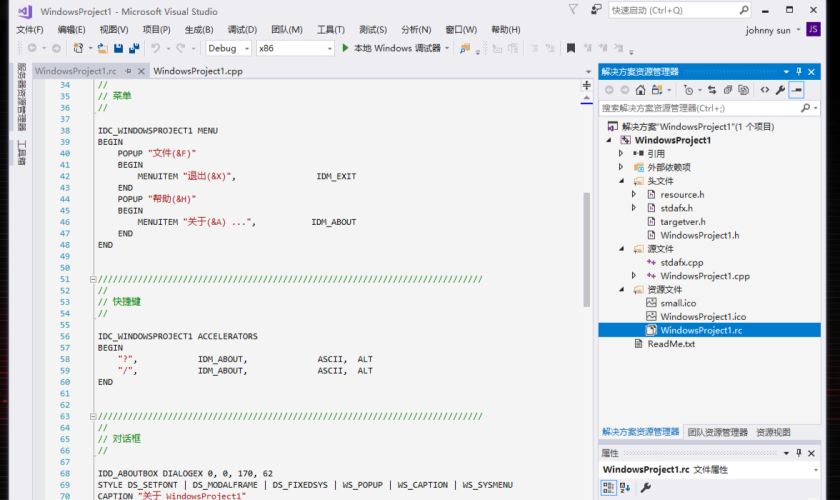Select small.ico in resource files
Viewport: 840px width, 500px height.
point(678,303)
